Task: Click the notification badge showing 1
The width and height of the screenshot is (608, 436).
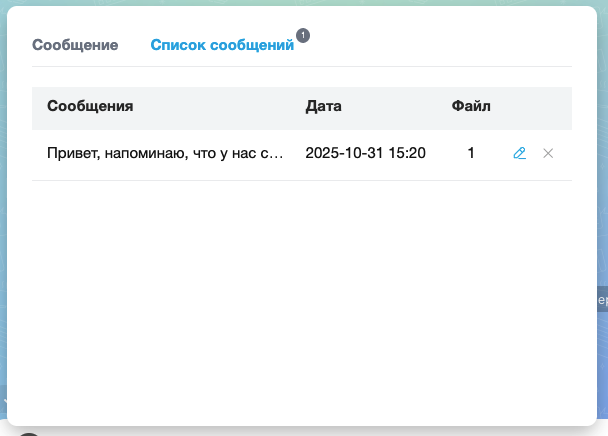Action: [x=303, y=35]
